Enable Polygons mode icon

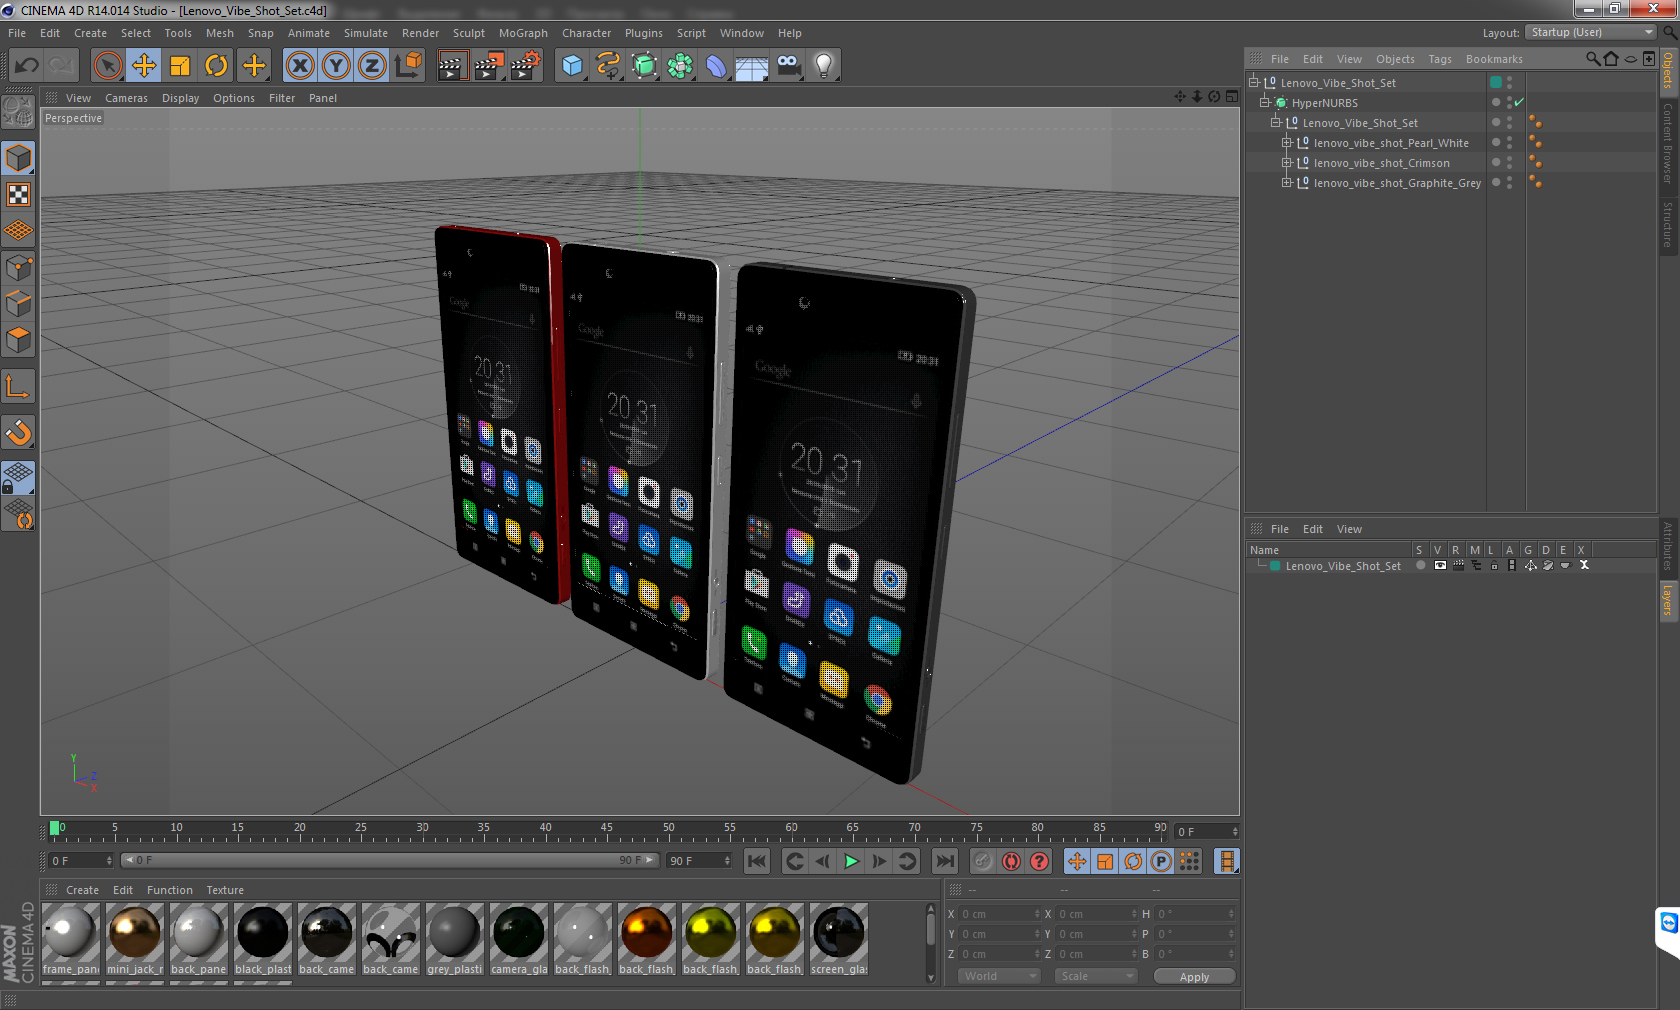pos(19,340)
